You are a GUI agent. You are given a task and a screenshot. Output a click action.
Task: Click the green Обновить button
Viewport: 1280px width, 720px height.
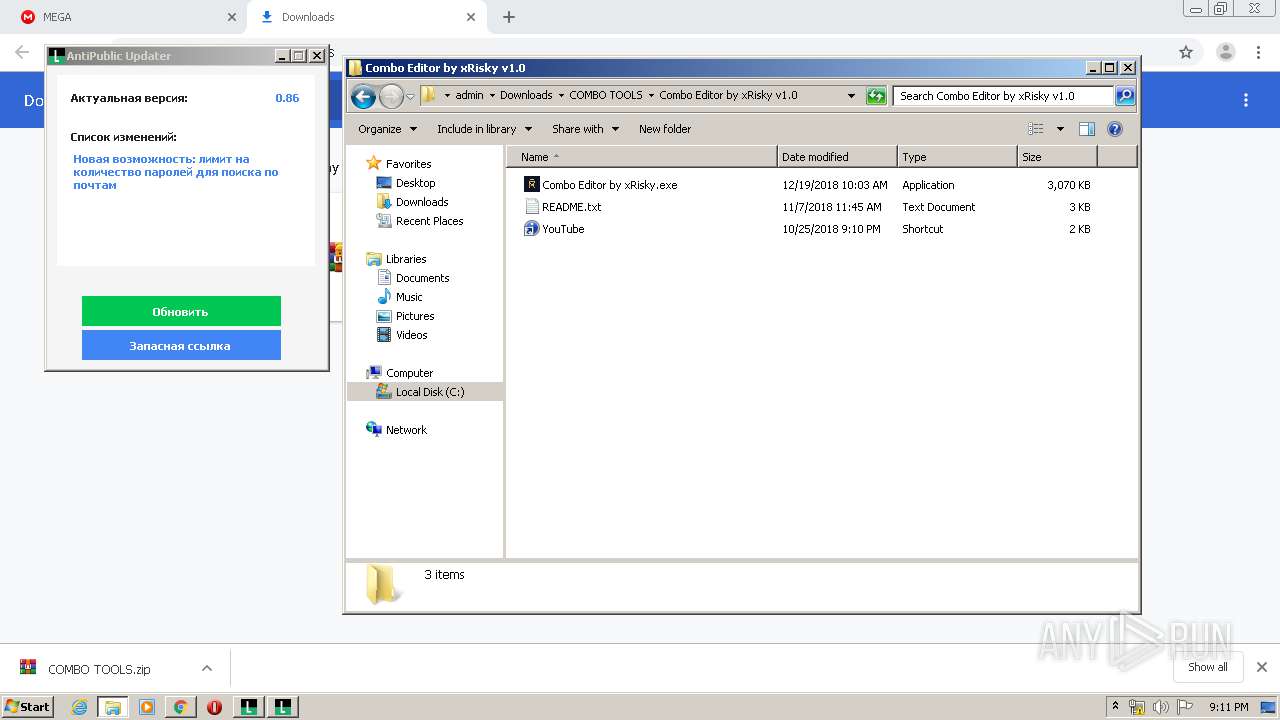coord(181,311)
